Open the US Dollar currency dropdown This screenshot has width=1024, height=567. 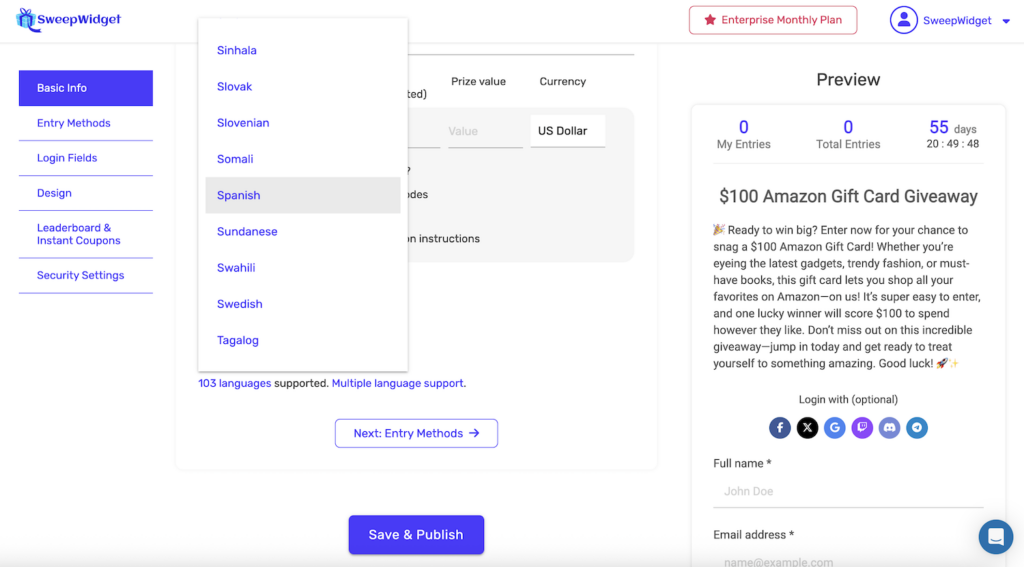(x=567, y=131)
